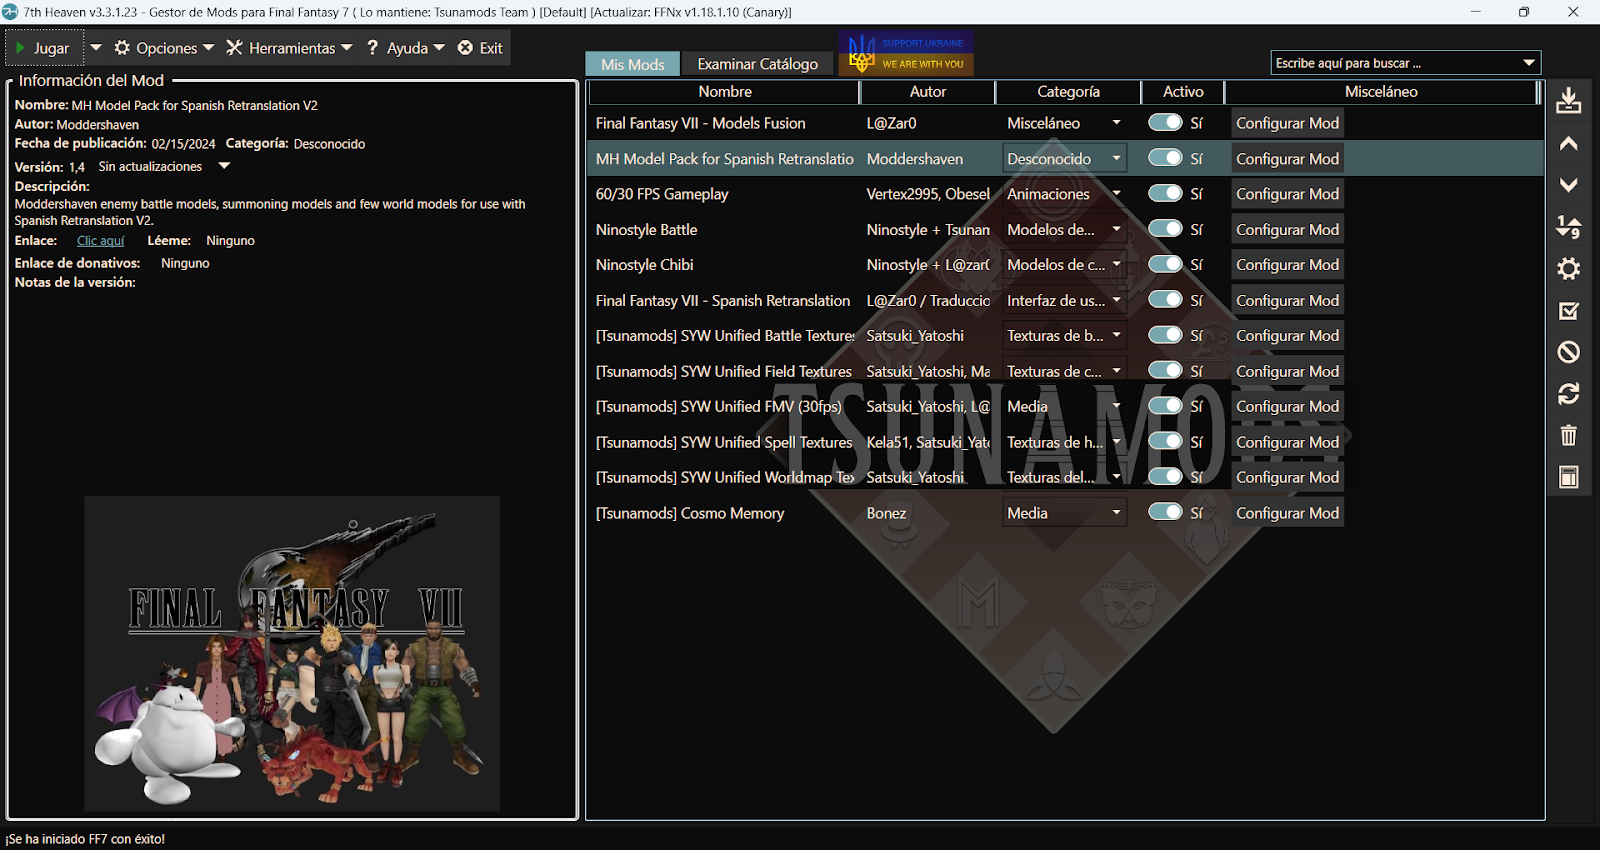Screen dimensions: 1600x850
Task: Disable the Spanish Retranslation mod switch
Action: click(x=1165, y=299)
